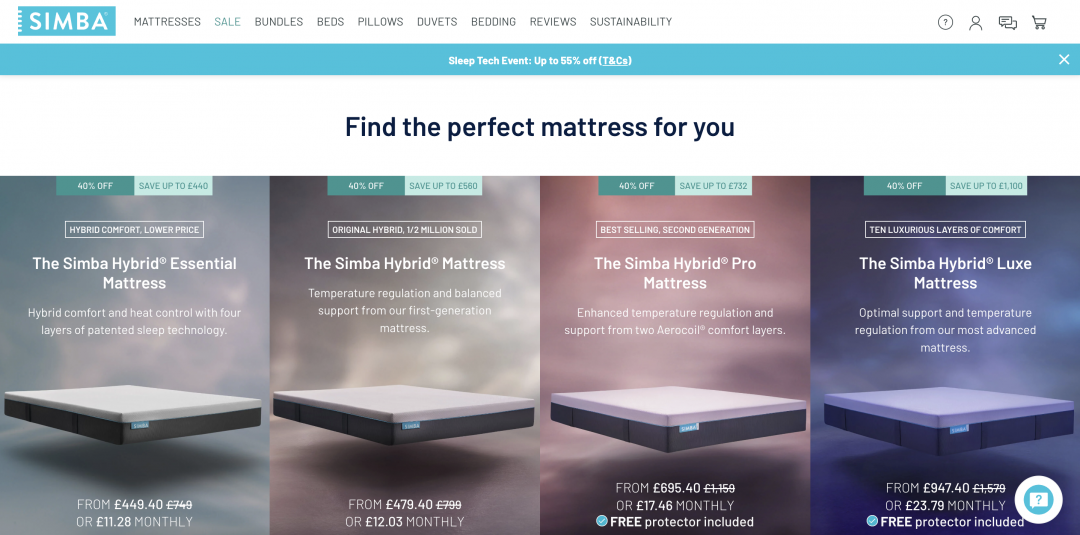Go to the Sale section
The height and width of the screenshot is (535, 1080).
[227, 22]
